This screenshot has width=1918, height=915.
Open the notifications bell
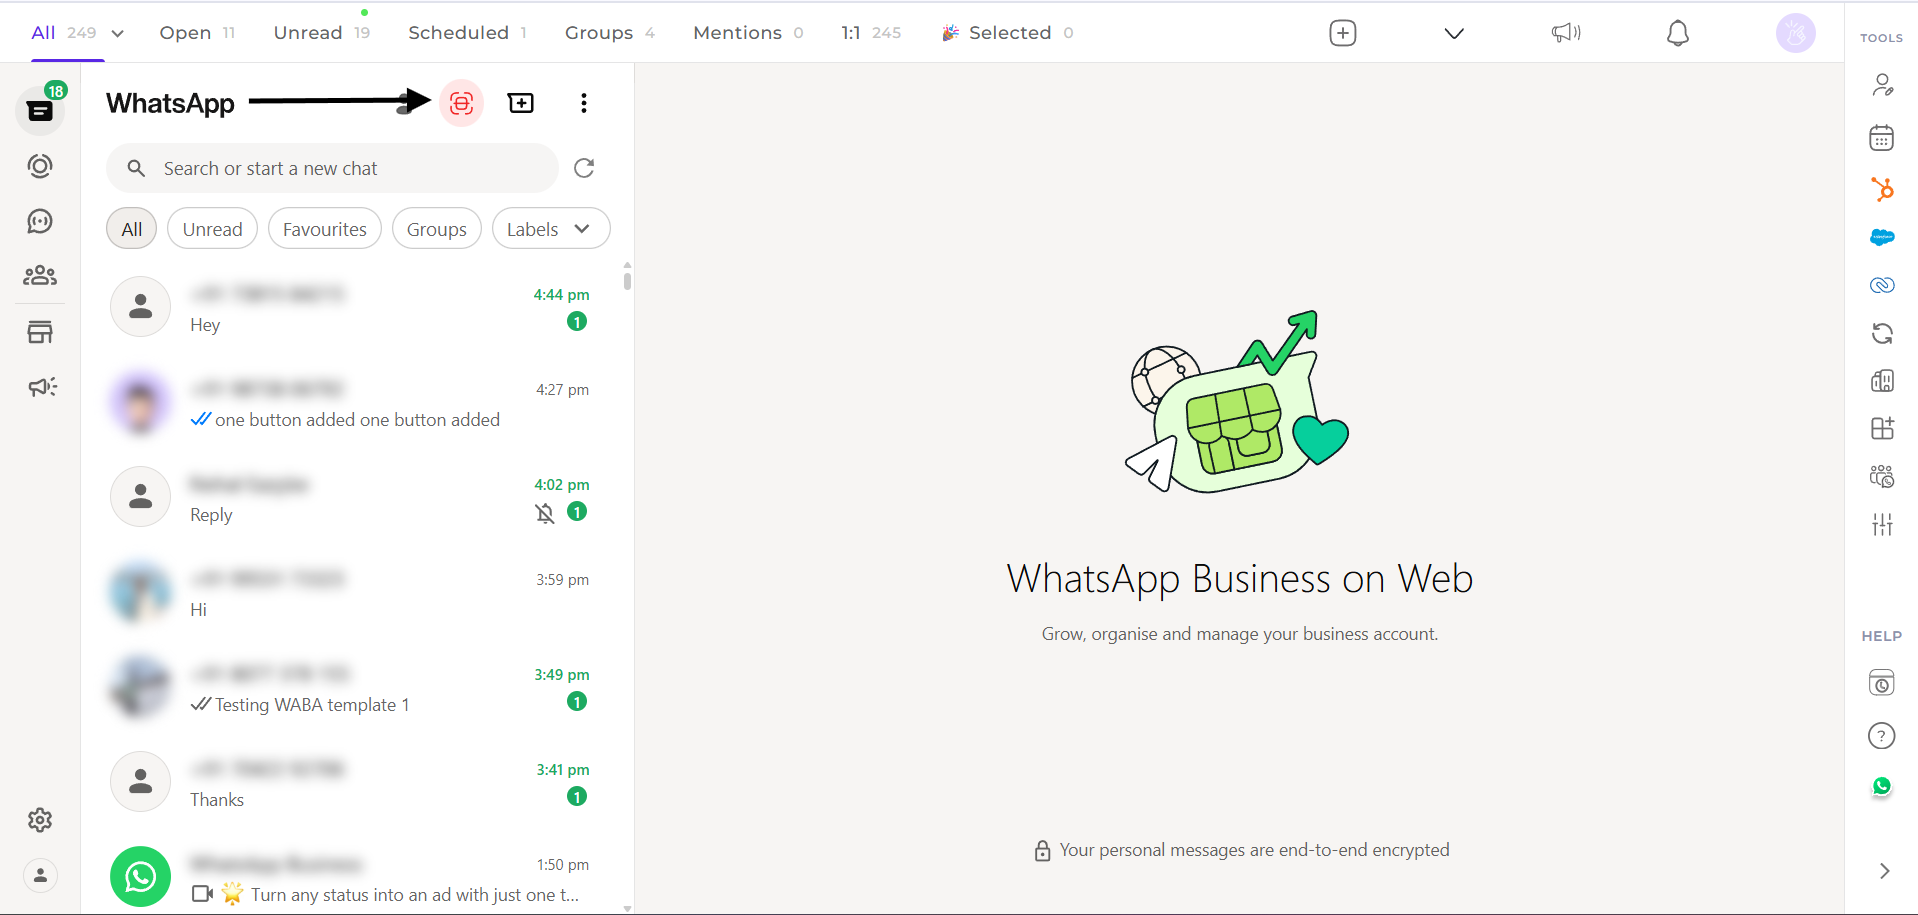click(x=1678, y=33)
